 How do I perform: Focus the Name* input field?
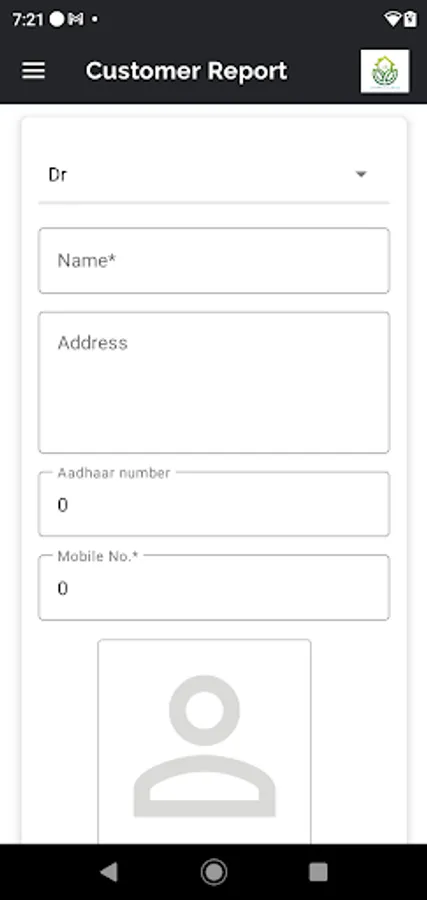click(214, 261)
